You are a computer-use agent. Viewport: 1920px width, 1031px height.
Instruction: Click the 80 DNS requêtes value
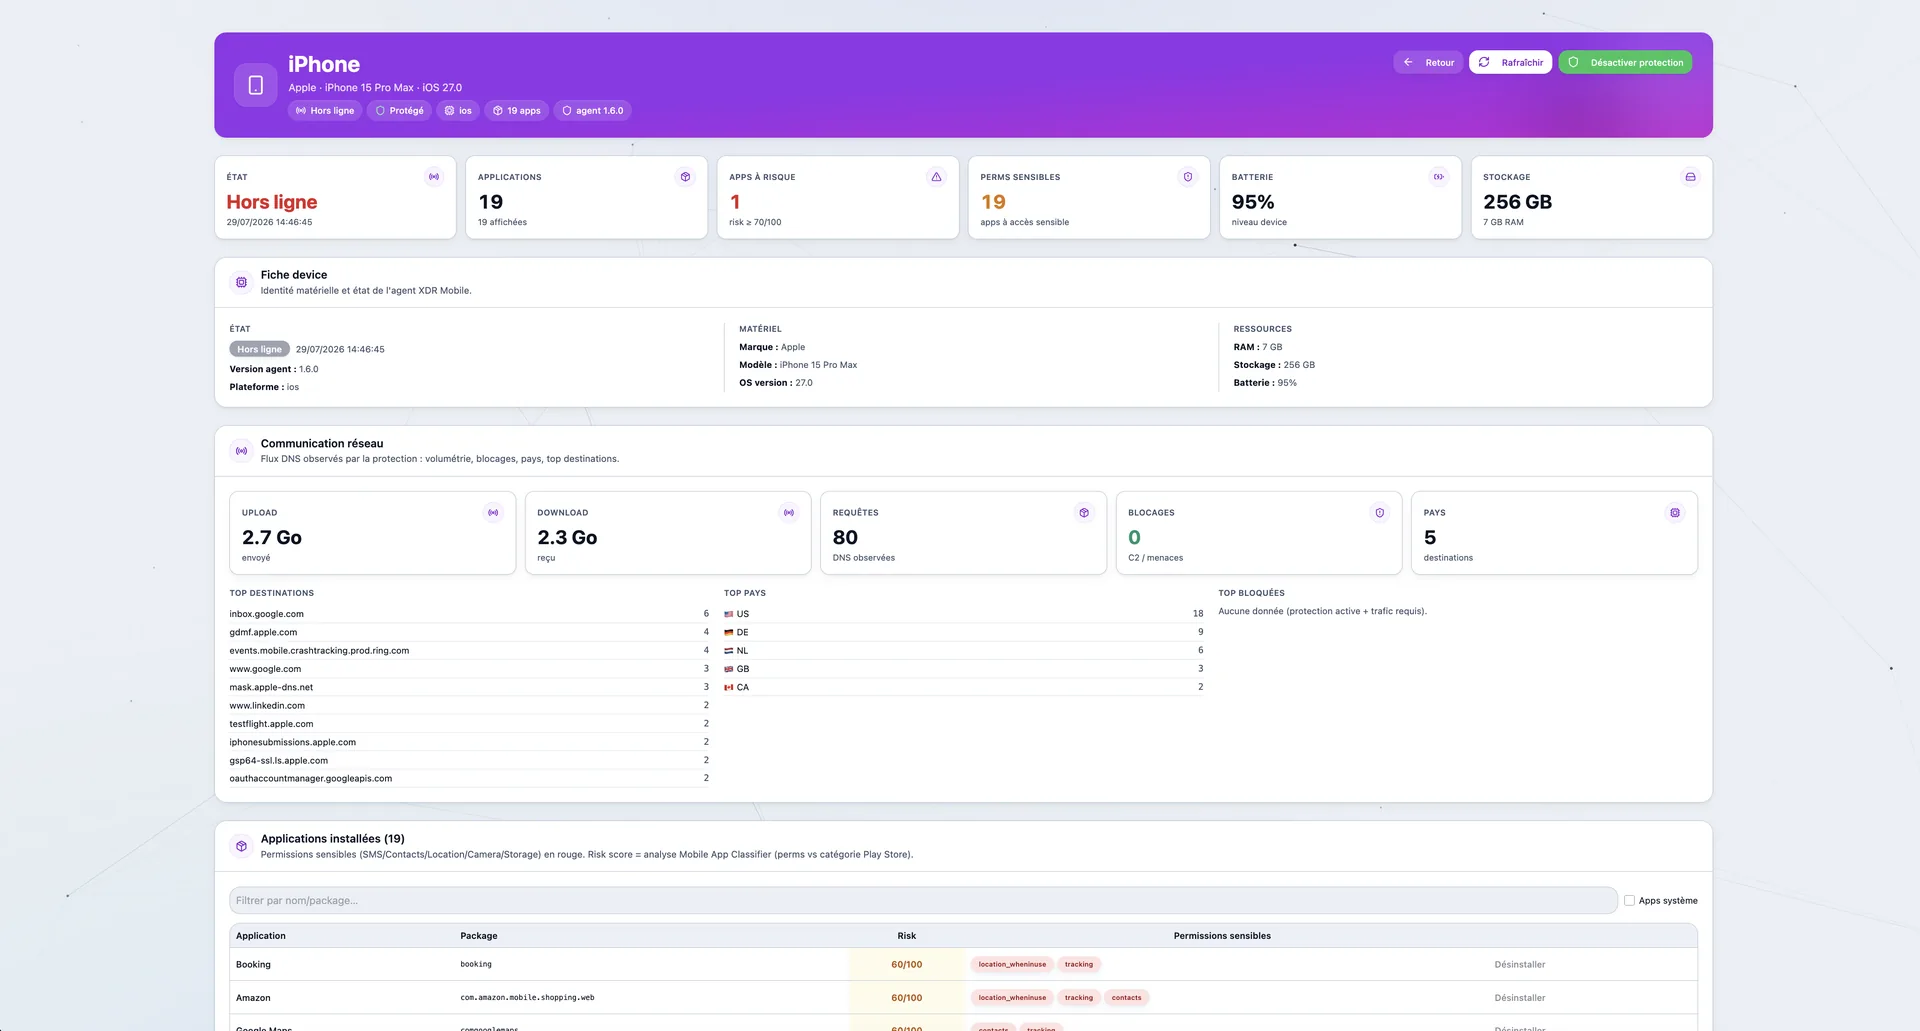coord(845,538)
